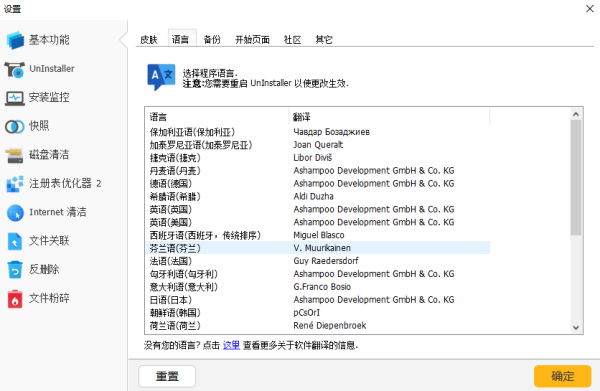Choose 意大利语(意大利) language row
This screenshot has width=600, height=391.
(x=318, y=287)
